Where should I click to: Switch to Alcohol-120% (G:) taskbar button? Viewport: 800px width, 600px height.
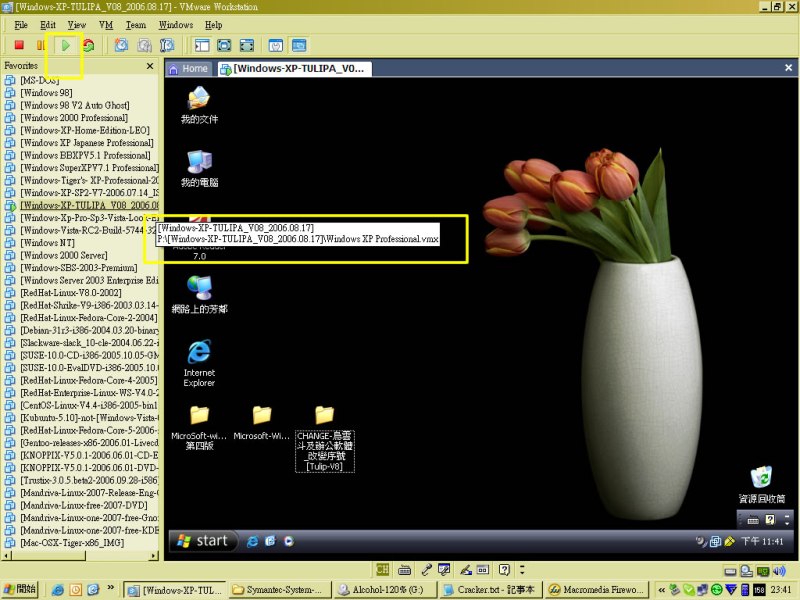(x=385, y=590)
